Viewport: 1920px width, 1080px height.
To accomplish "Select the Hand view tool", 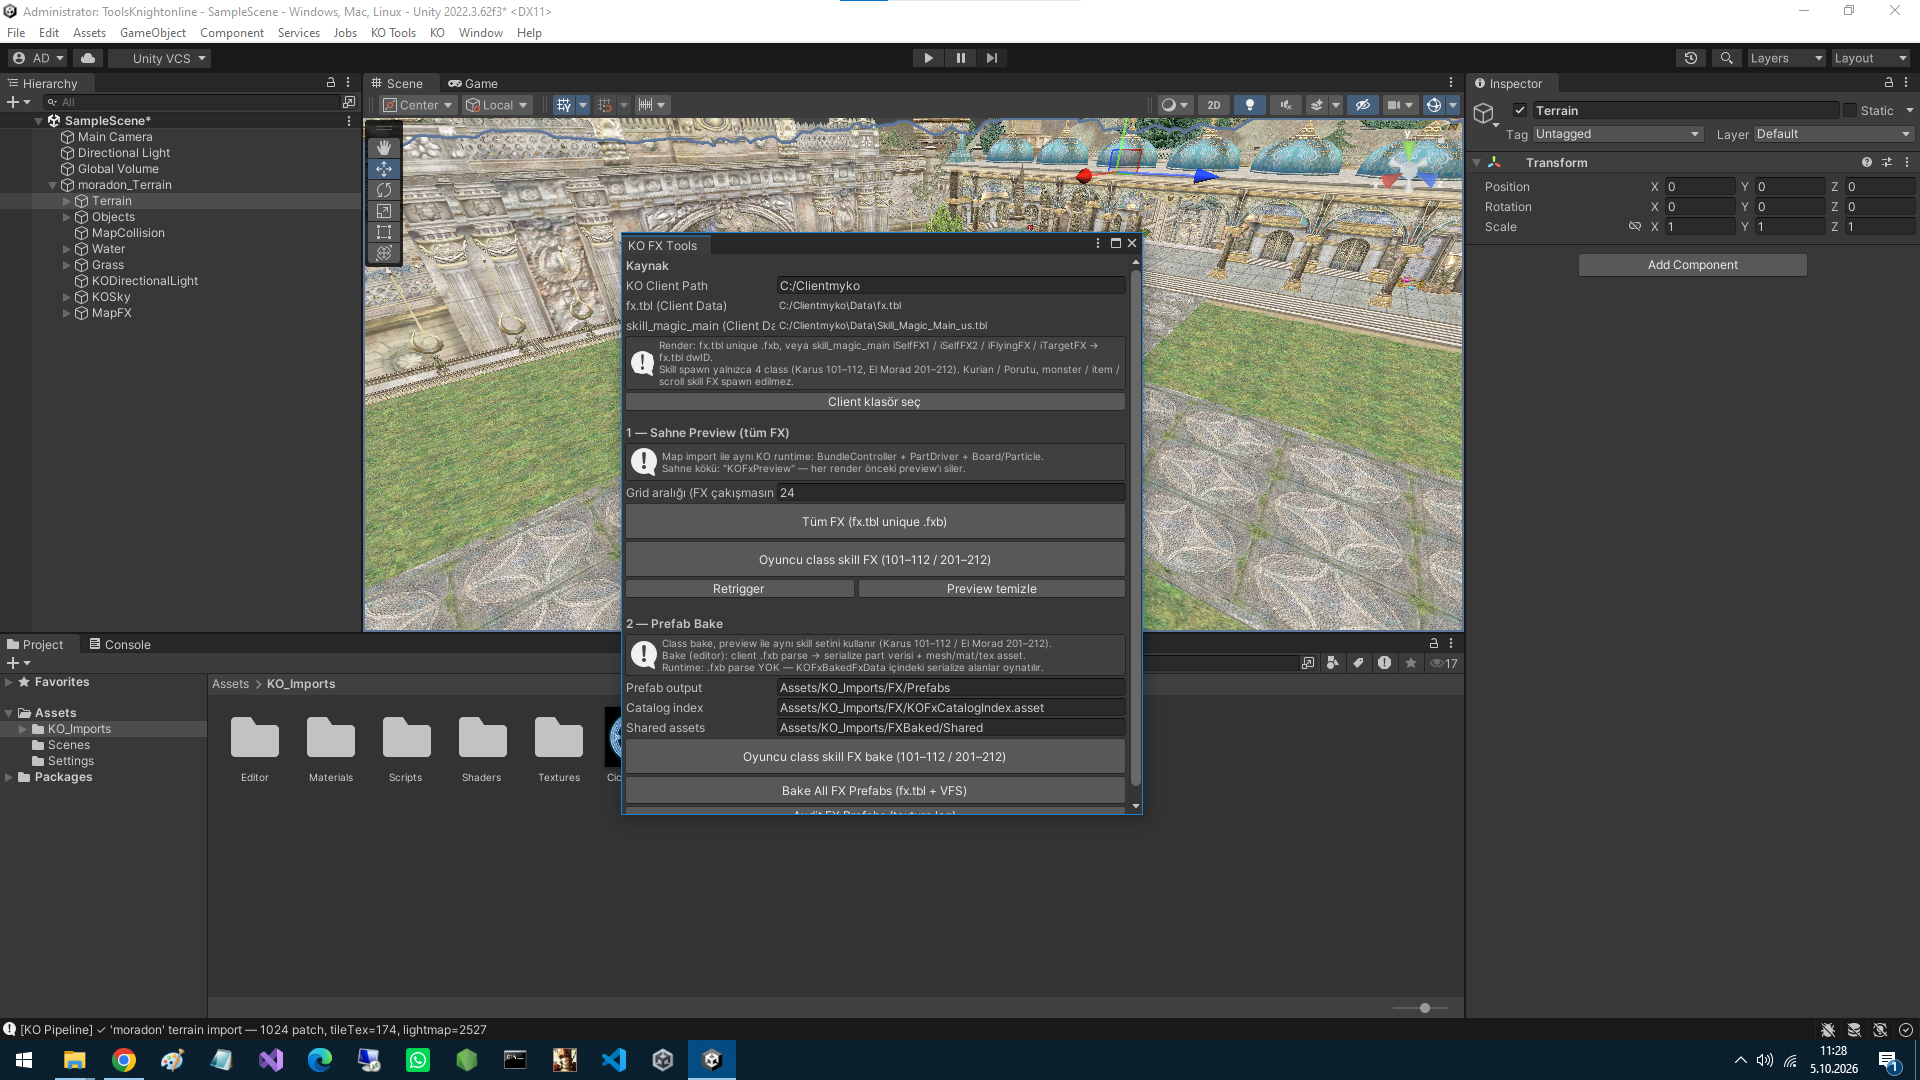I will tap(384, 148).
